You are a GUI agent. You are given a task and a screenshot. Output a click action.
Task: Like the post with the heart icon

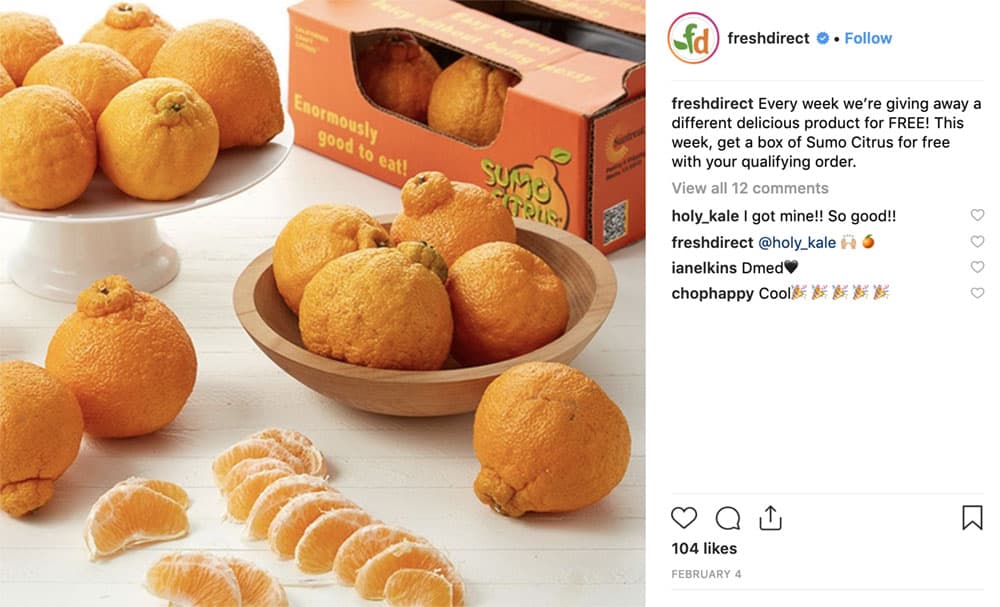(684, 518)
